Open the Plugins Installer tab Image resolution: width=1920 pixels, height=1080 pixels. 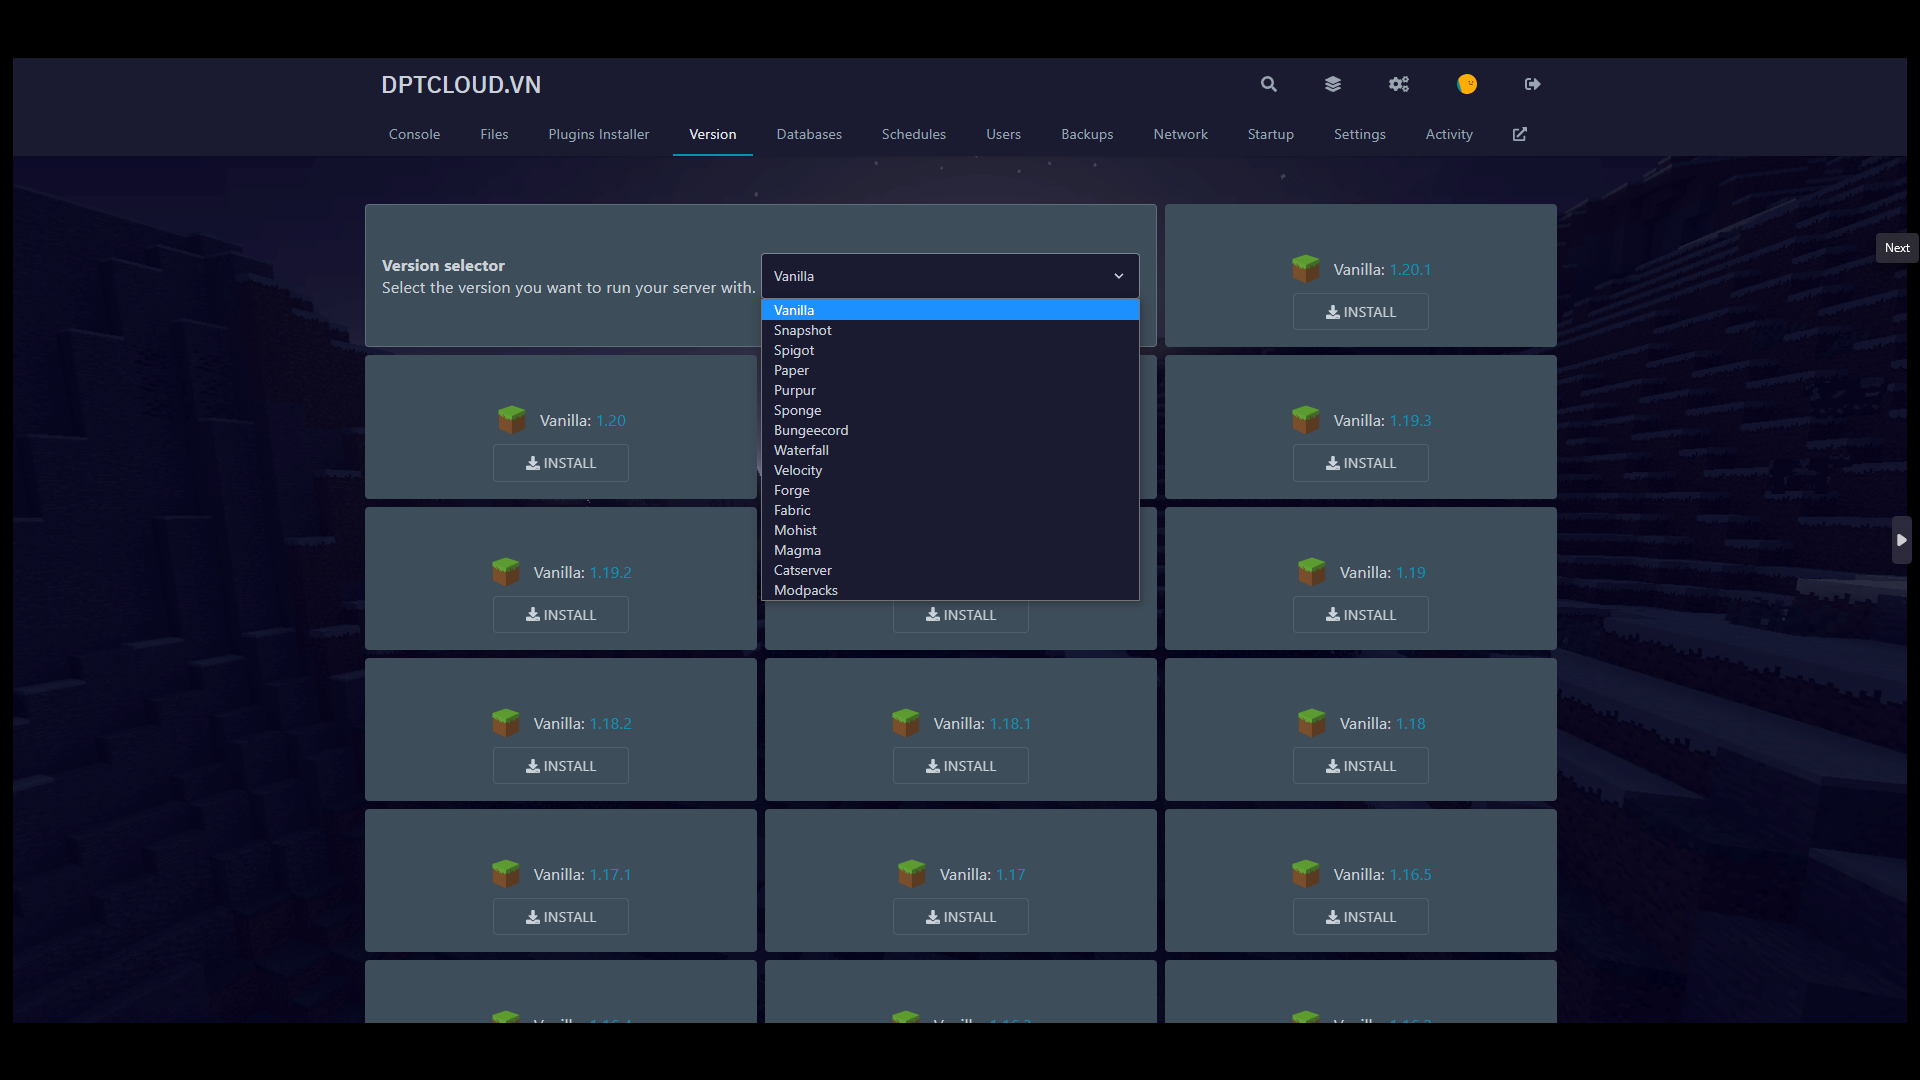(x=598, y=134)
